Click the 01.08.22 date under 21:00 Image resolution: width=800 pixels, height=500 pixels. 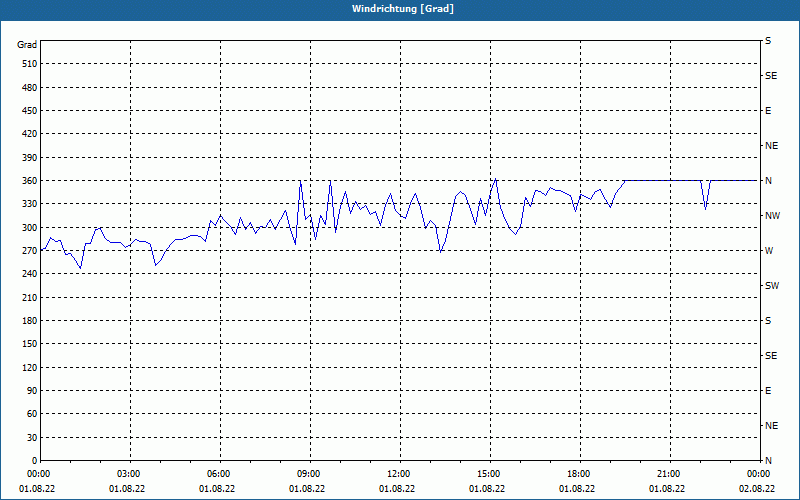point(667,489)
